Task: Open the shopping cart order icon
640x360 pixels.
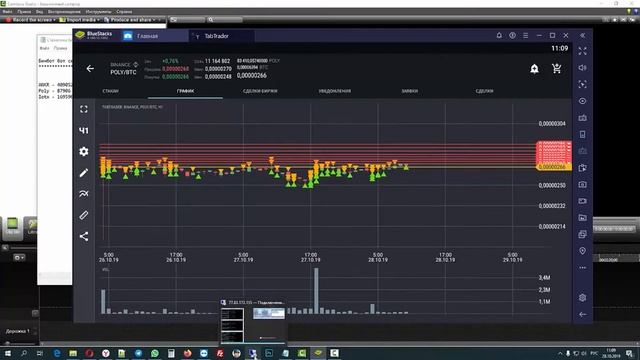Action: [556, 69]
